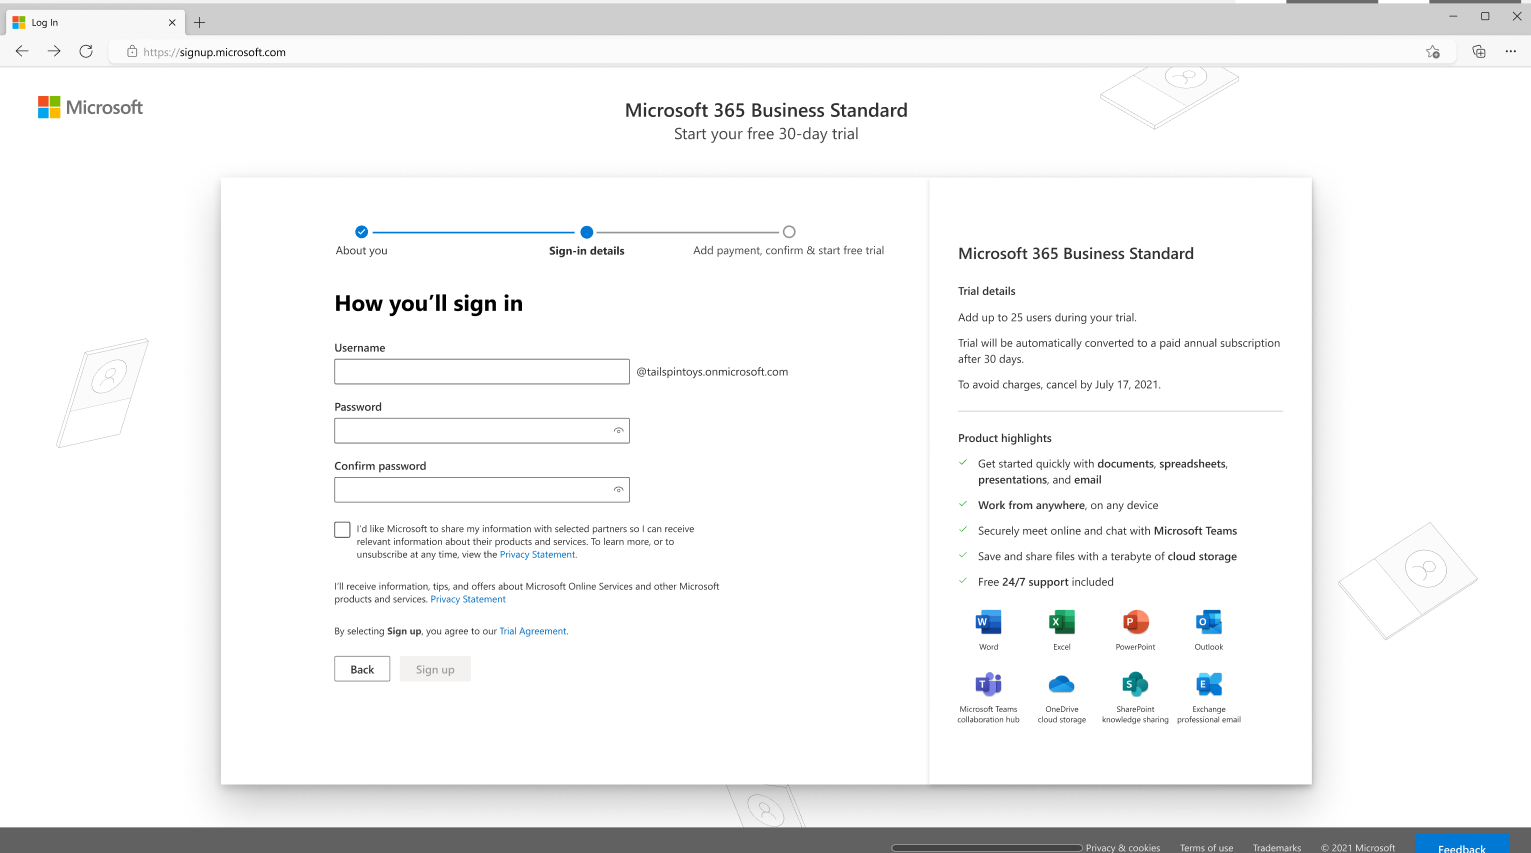Screen dimensions: 1531x853
Task: Click the Exchange professional email icon
Action: coord(1209,684)
